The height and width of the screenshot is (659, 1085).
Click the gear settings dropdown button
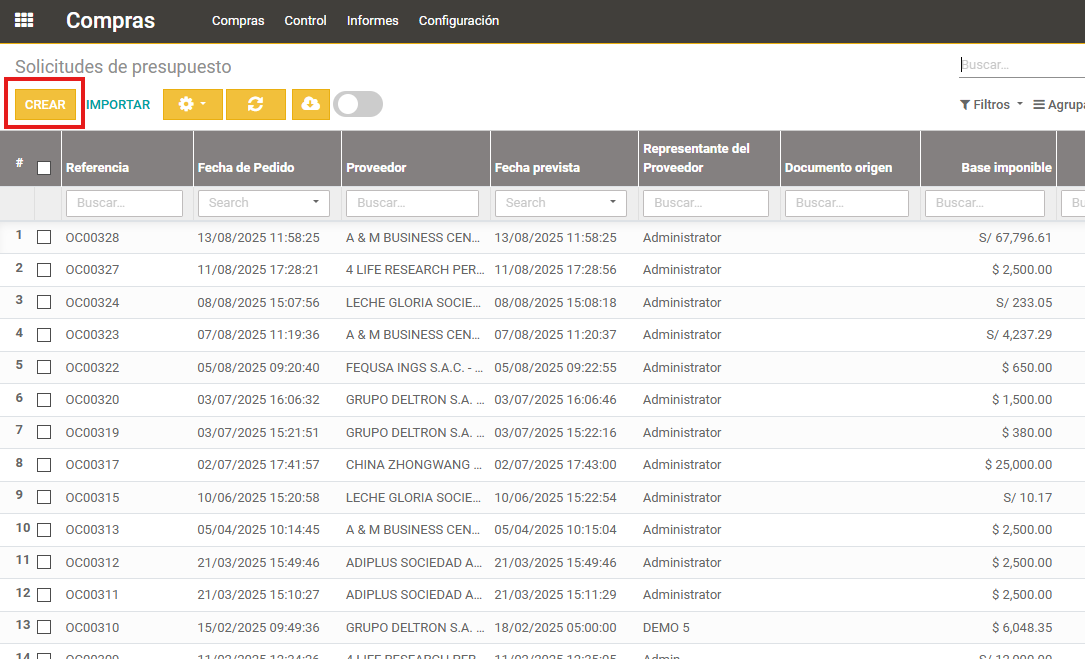point(192,105)
